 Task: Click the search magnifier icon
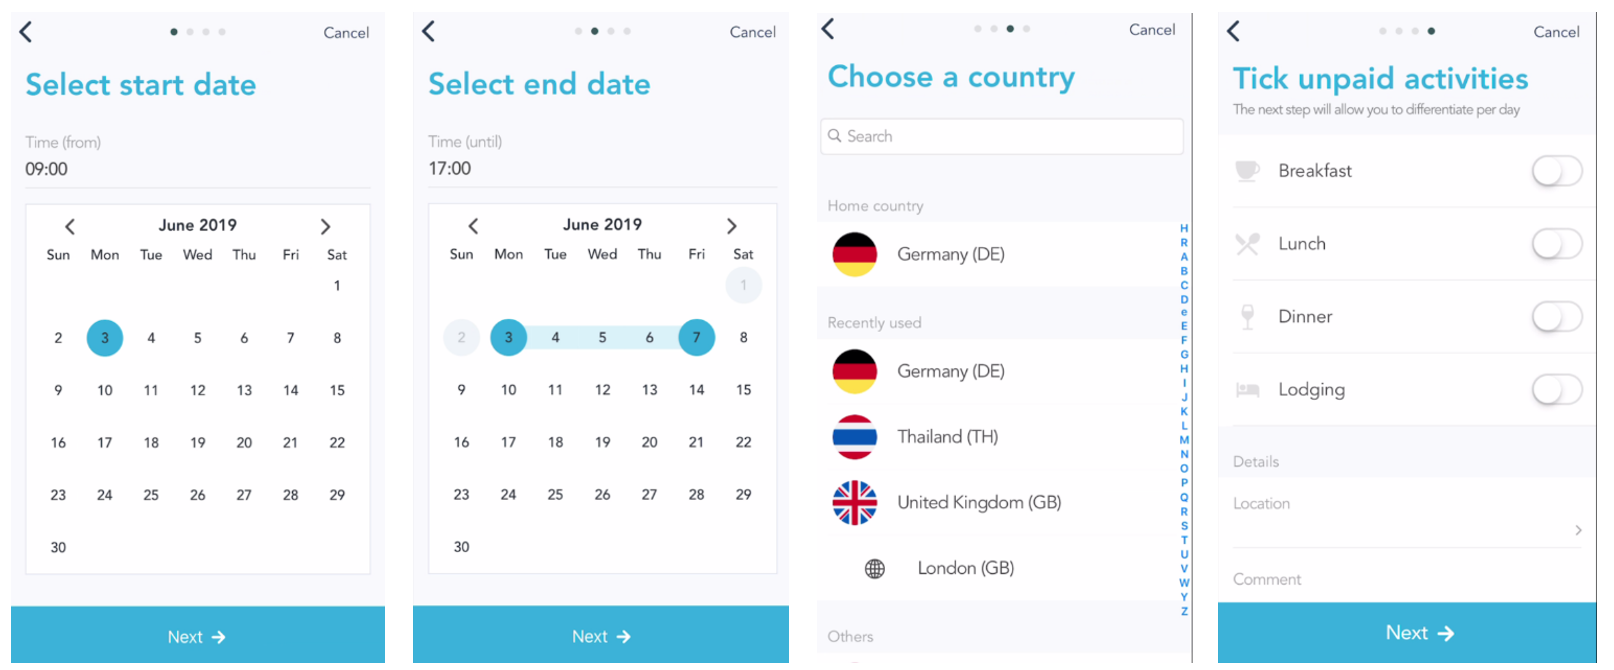835,136
